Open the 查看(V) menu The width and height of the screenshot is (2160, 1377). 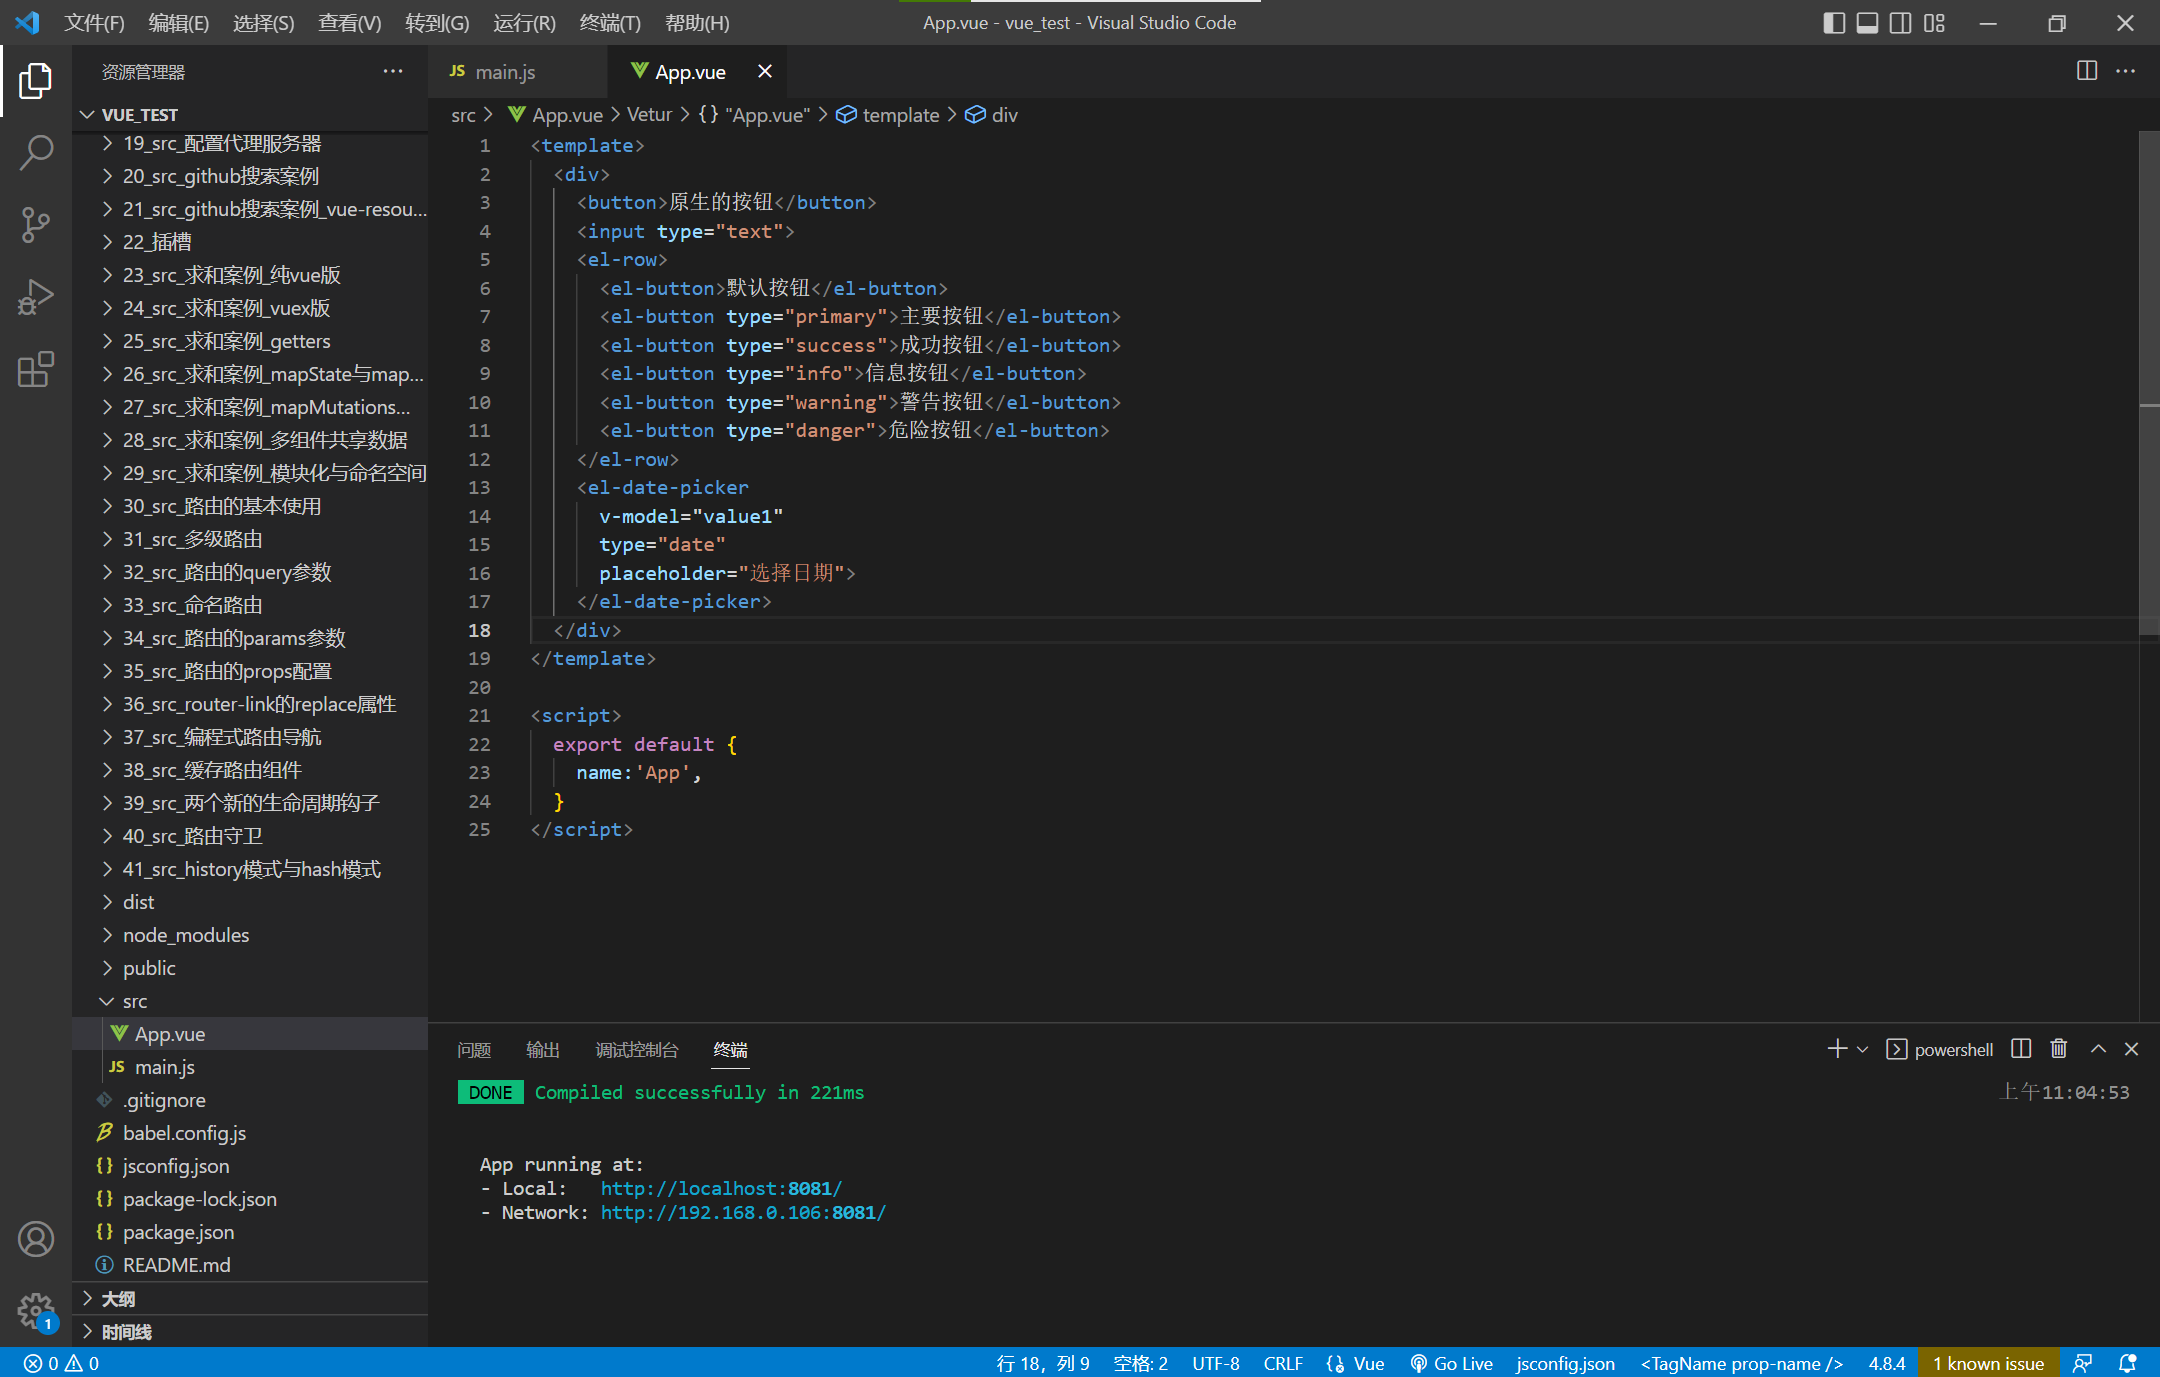[349, 22]
